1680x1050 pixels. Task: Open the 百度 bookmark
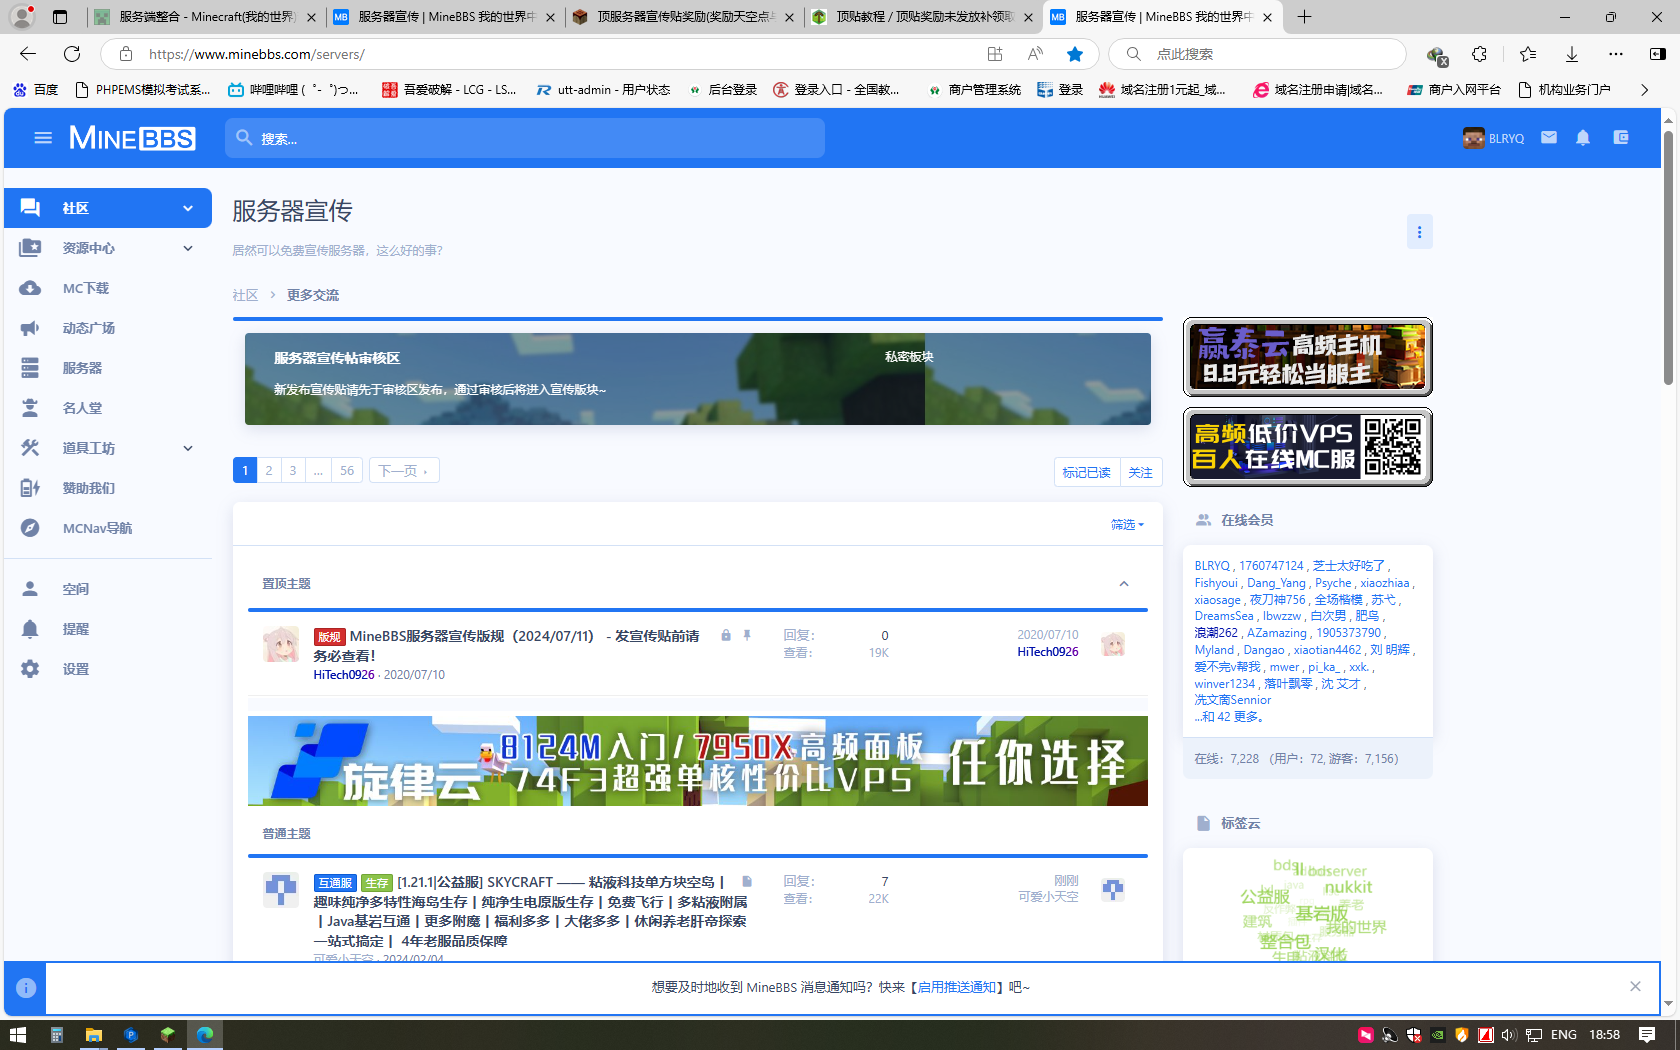pos(36,90)
